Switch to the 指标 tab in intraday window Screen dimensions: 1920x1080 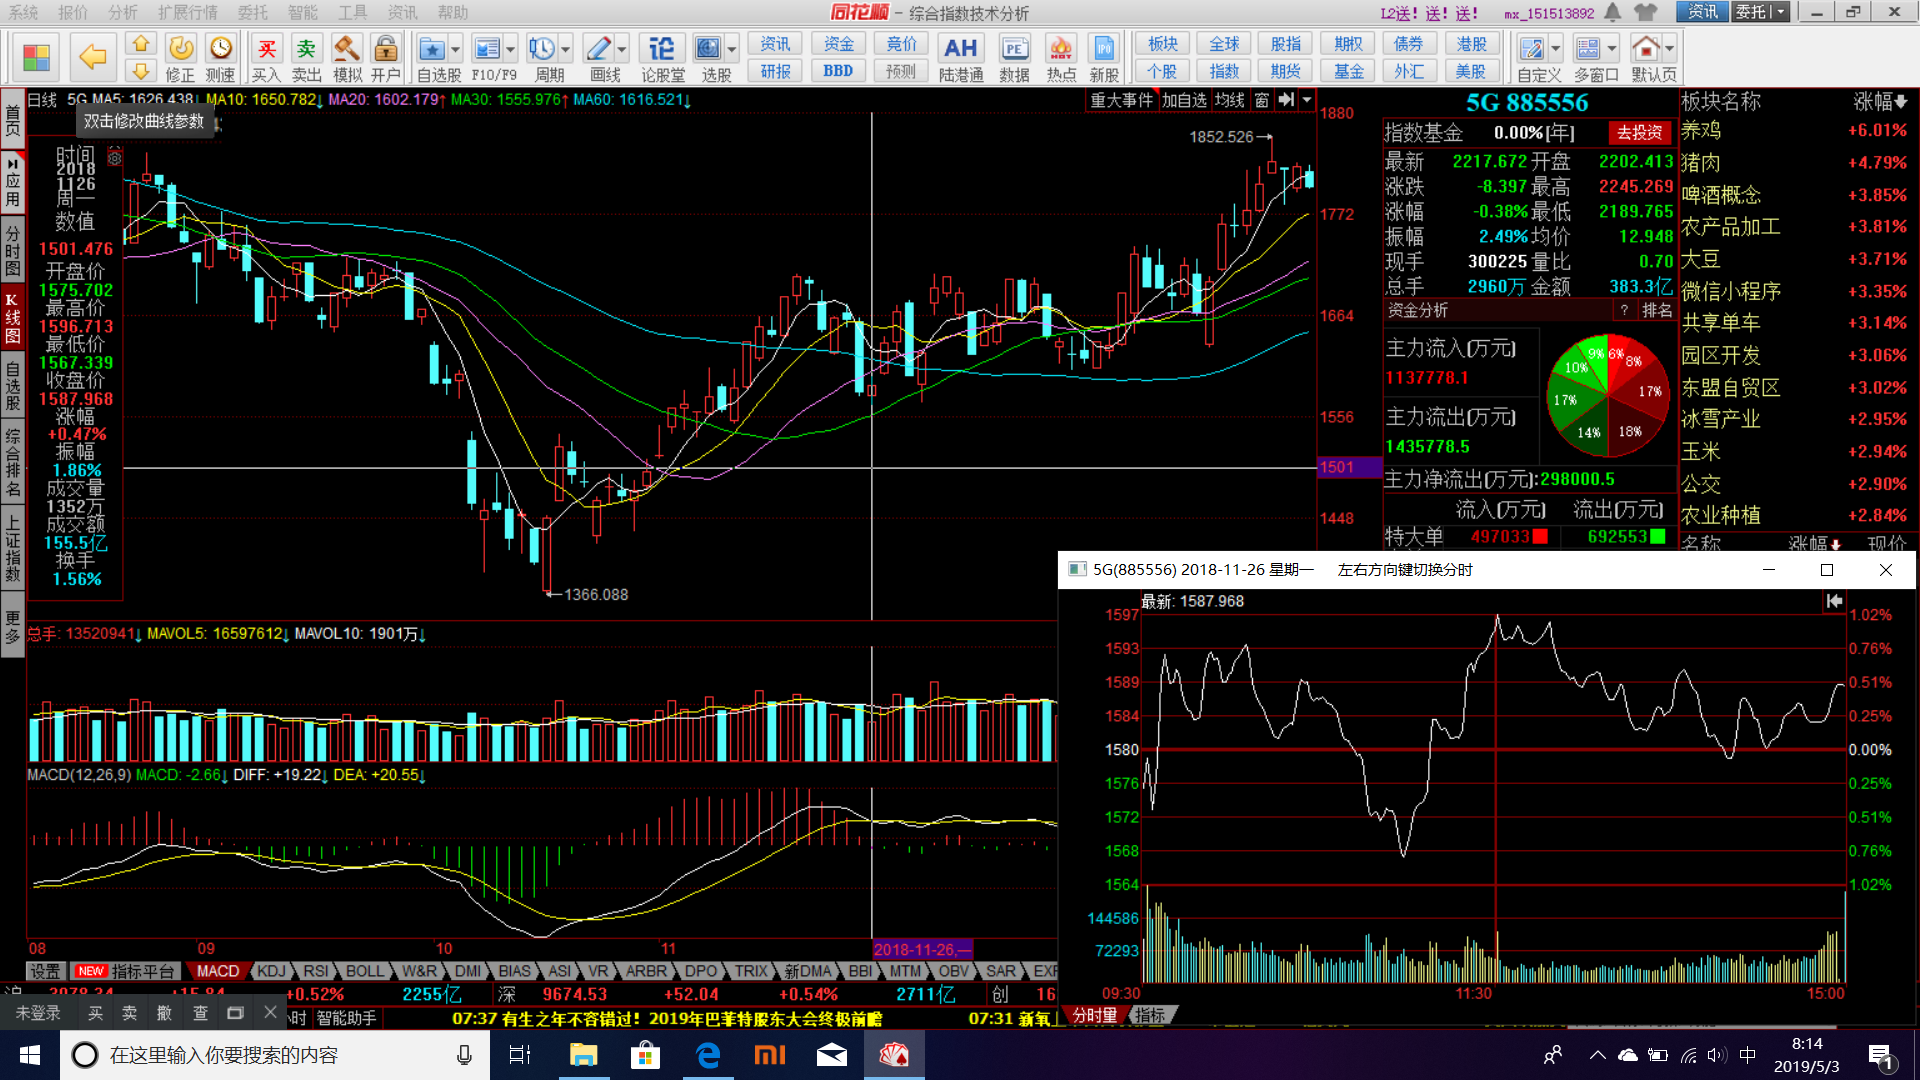tap(1149, 1015)
